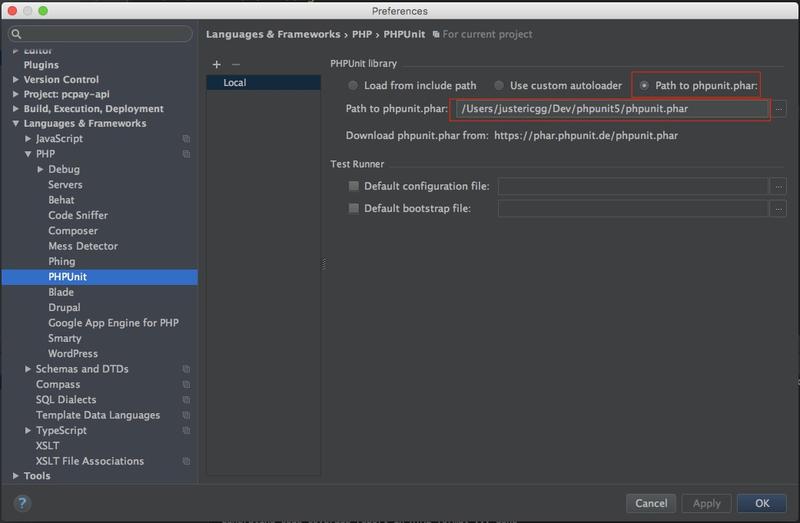Image resolution: width=800 pixels, height=523 pixels.
Task: Click the Default configuration file text field
Action: point(633,186)
